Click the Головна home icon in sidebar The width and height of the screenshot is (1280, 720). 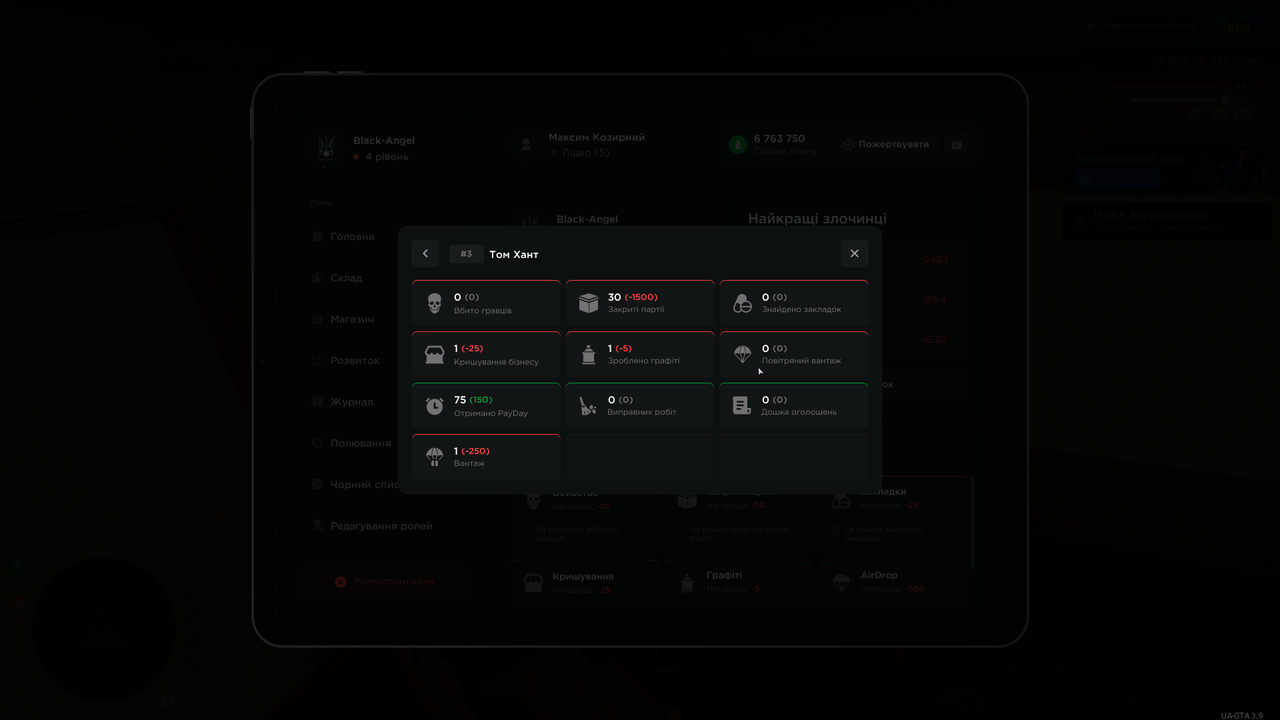[318, 237]
